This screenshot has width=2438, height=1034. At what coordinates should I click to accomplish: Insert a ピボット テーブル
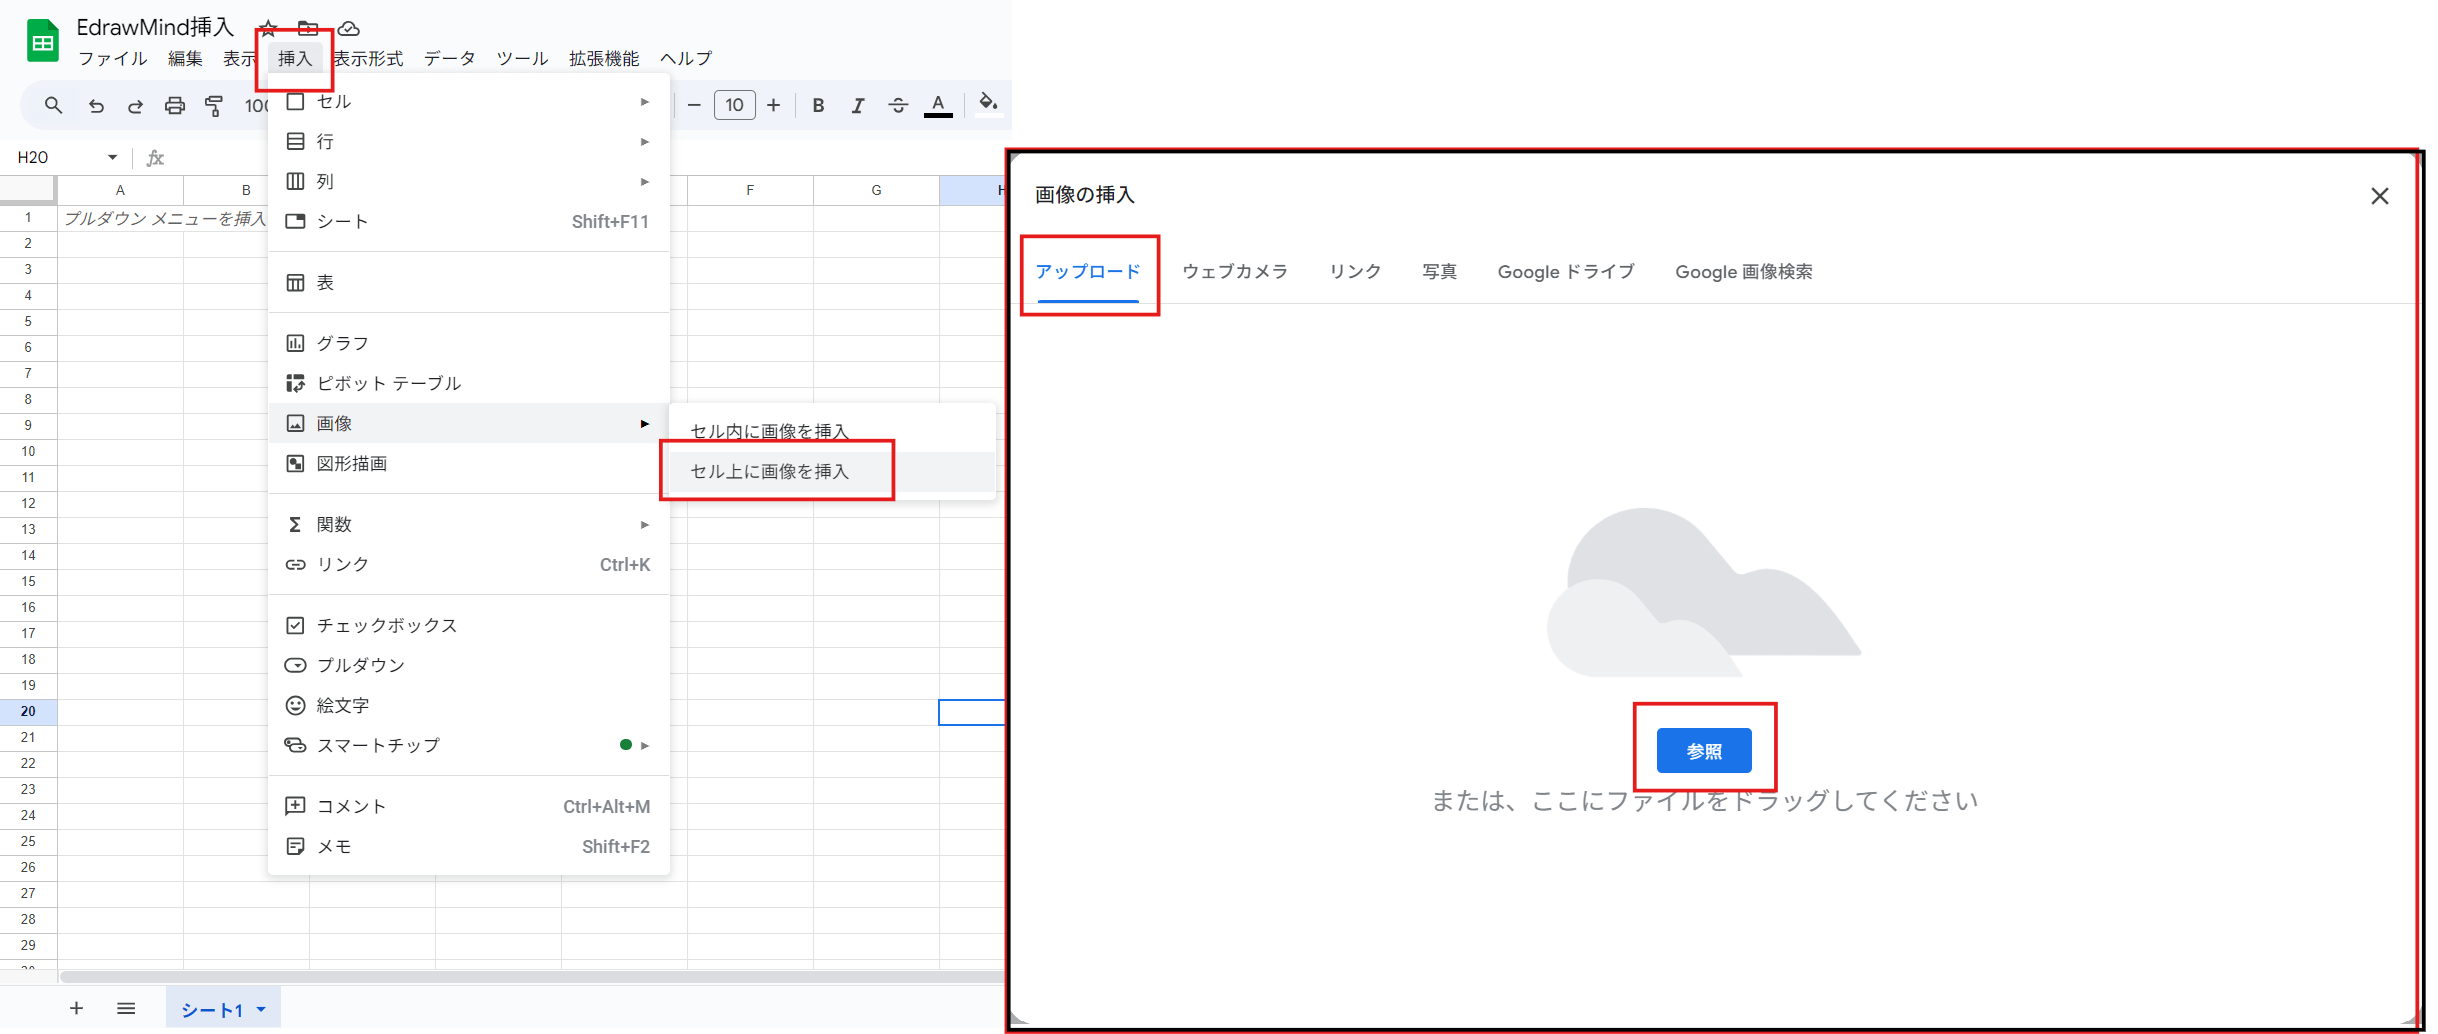point(469,383)
